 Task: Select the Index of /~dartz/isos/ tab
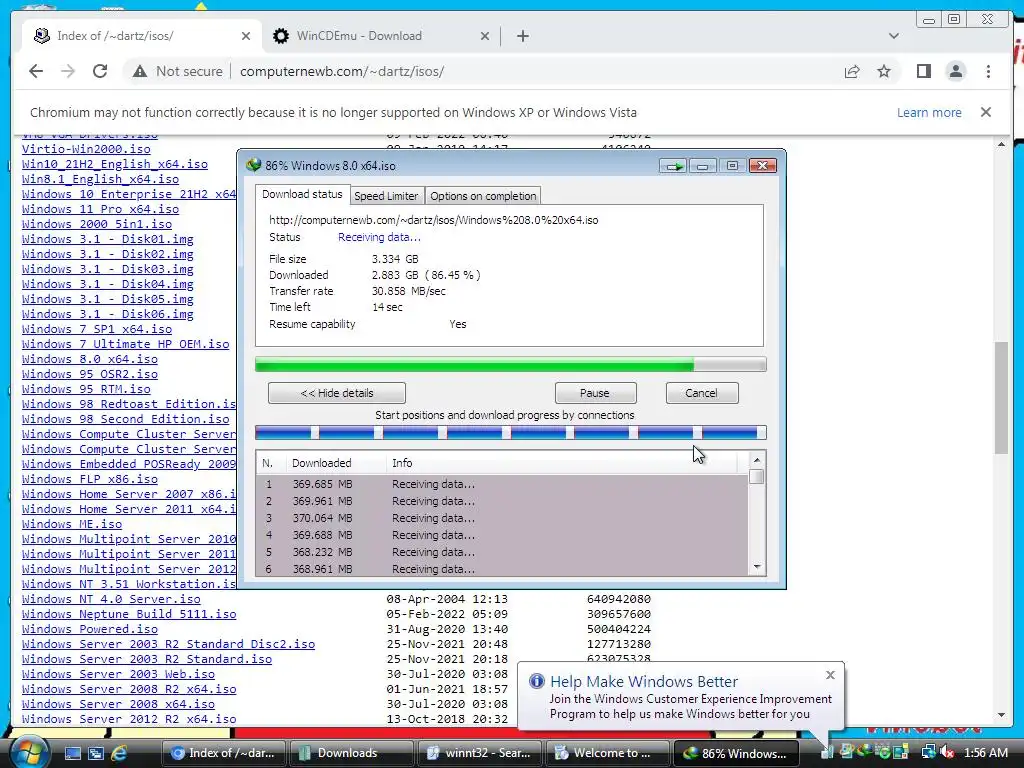(142, 36)
